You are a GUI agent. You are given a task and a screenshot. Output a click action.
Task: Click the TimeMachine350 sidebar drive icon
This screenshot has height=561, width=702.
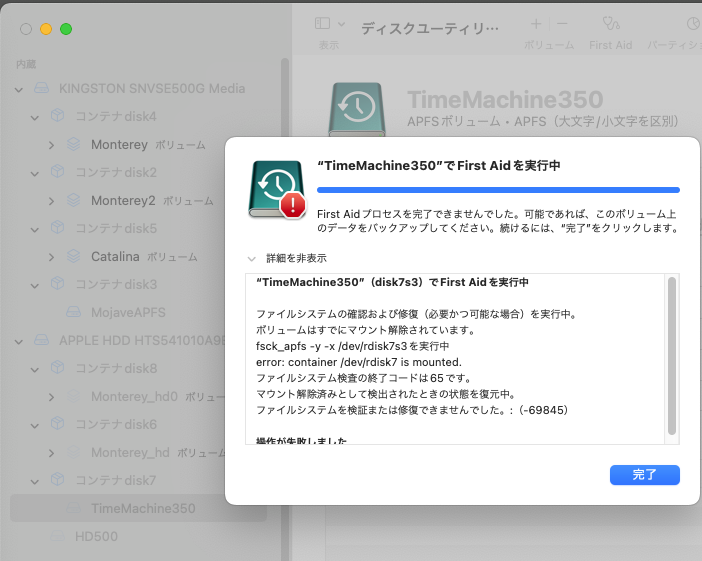[x=73, y=508]
